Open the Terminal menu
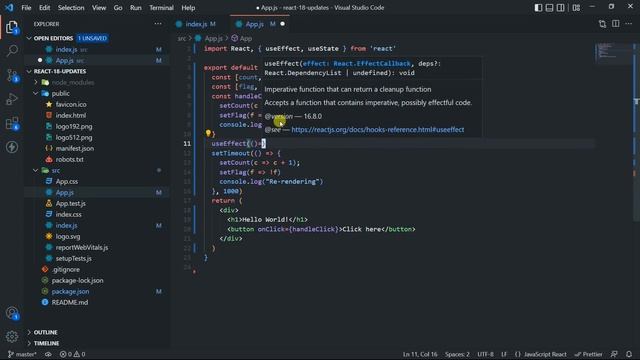This screenshot has height=360, width=640. click(161, 7)
